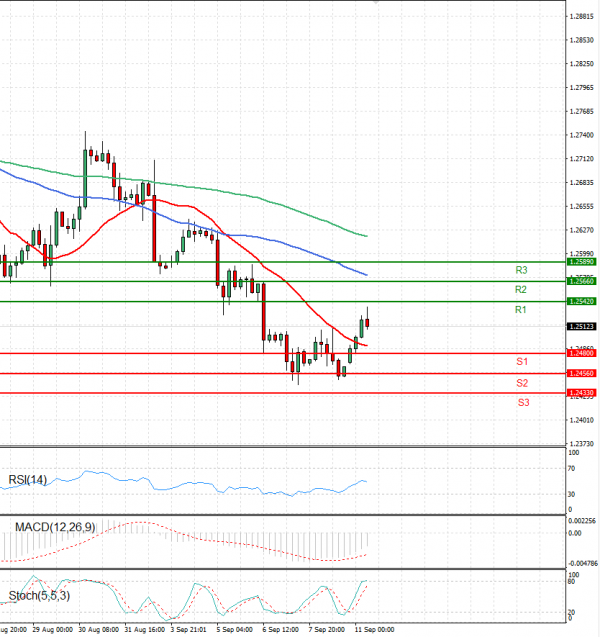
Task: Select the 1.24800 support price tag
Action: (582, 353)
